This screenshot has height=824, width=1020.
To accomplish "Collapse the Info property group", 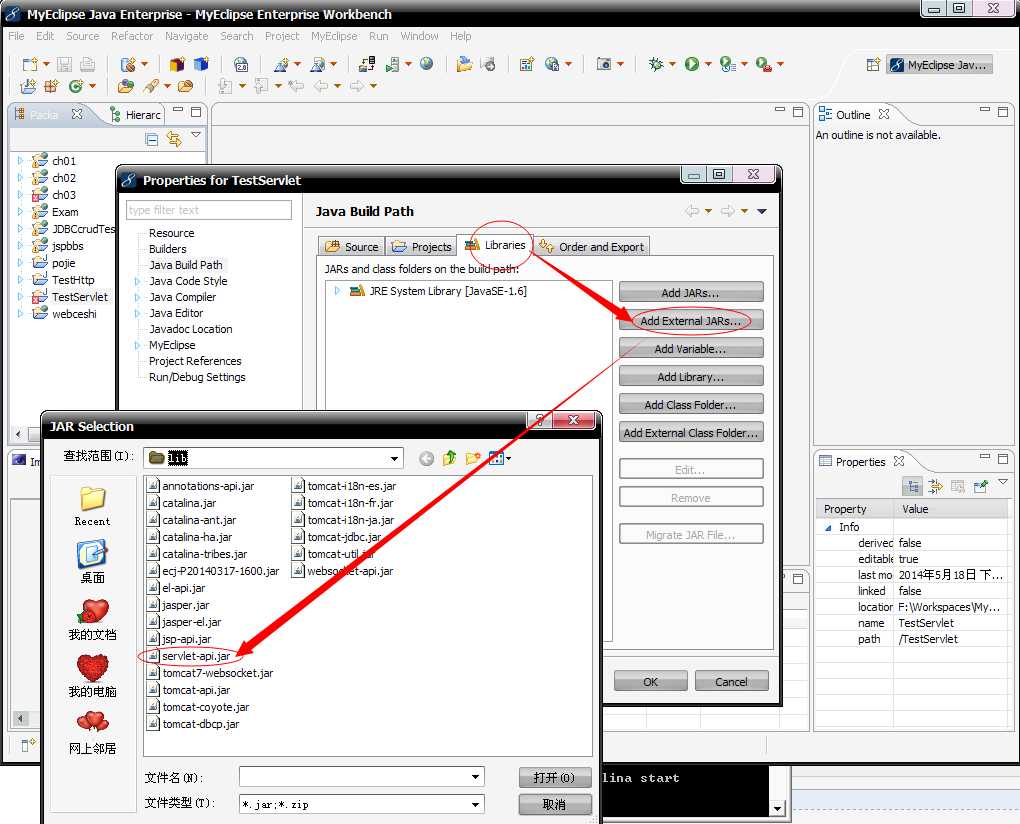I will pyautogui.click(x=828, y=527).
